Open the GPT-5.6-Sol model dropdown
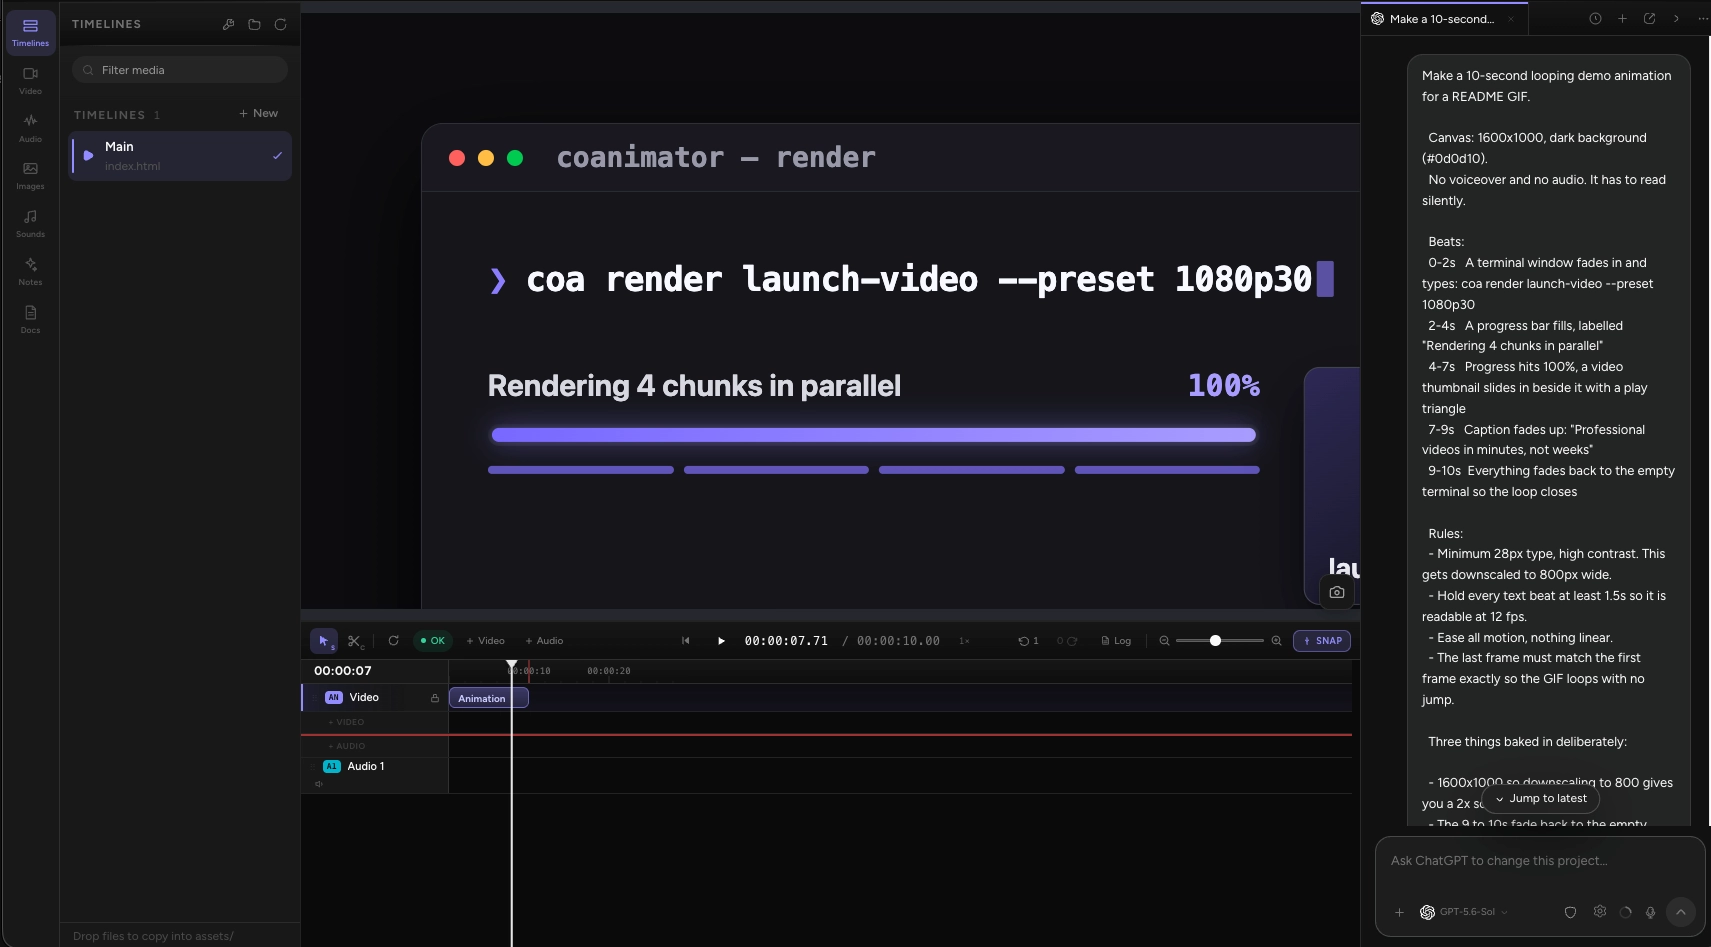This screenshot has width=1711, height=947. (x=1464, y=912)
